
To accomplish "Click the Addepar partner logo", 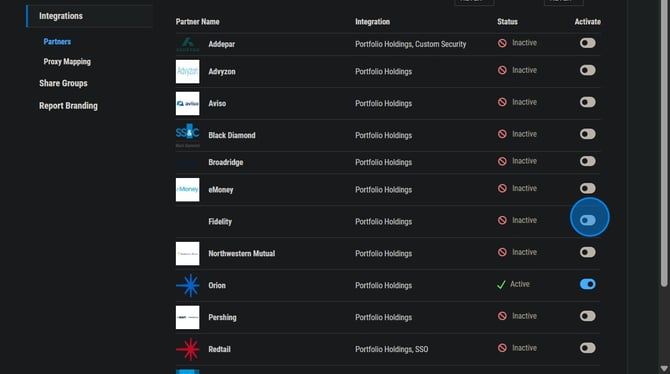I will pyautogui.click(x=188, y=44).
